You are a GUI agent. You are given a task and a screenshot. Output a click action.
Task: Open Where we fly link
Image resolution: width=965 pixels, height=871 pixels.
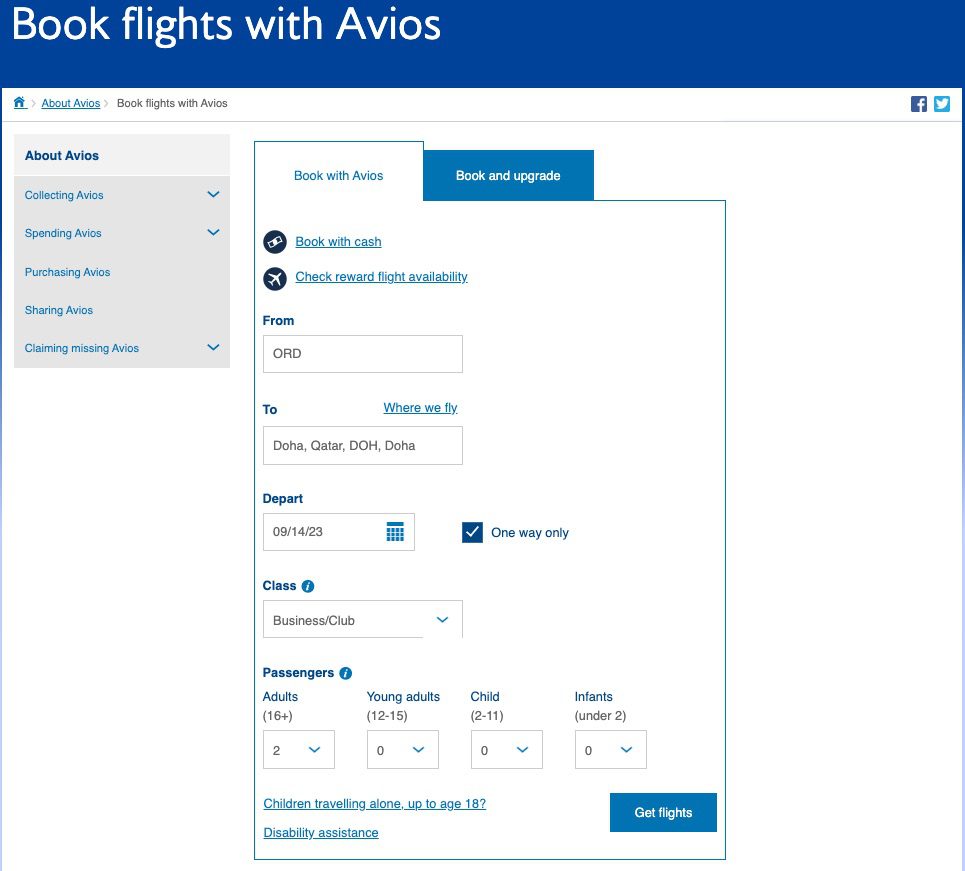[420, 407]
